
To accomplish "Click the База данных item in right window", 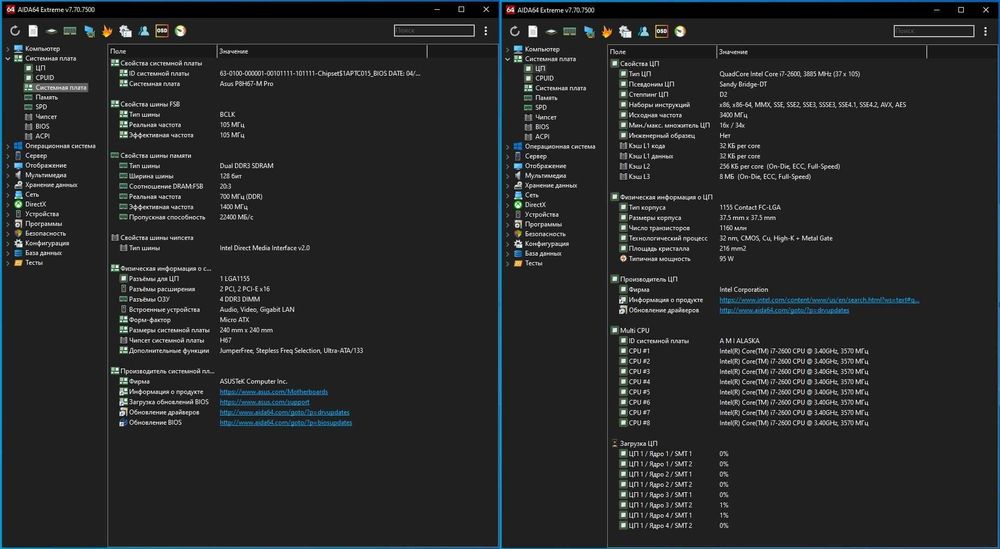I will point(543,253).
